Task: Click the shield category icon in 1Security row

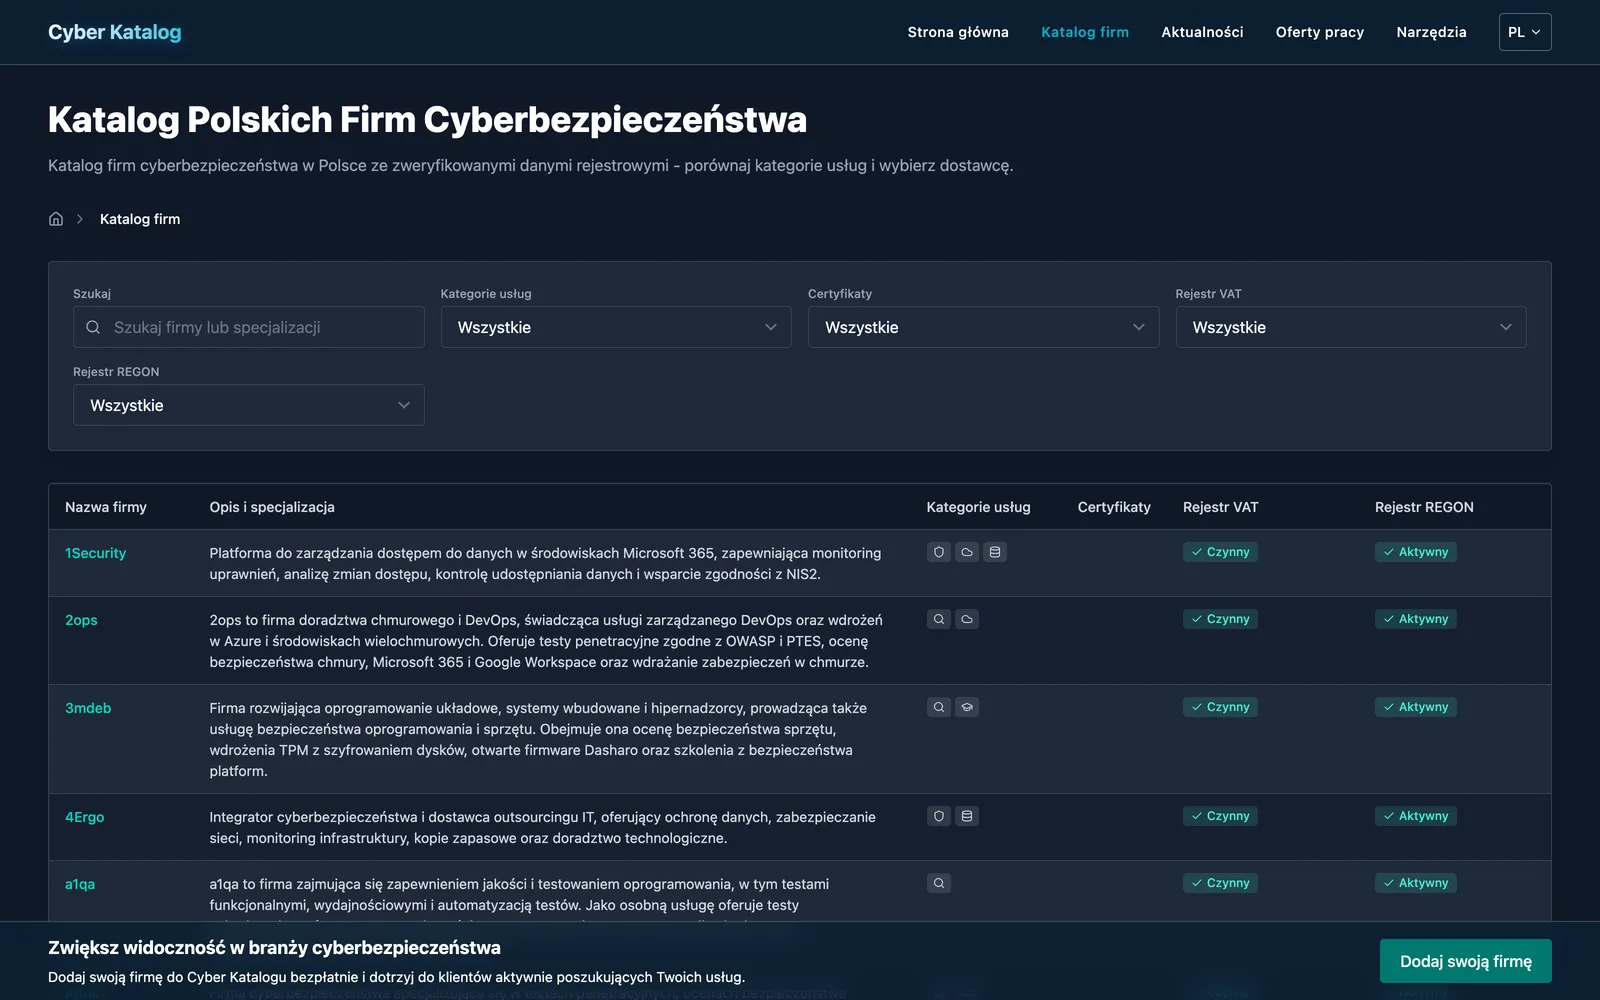Action: [x=938, y=552]
